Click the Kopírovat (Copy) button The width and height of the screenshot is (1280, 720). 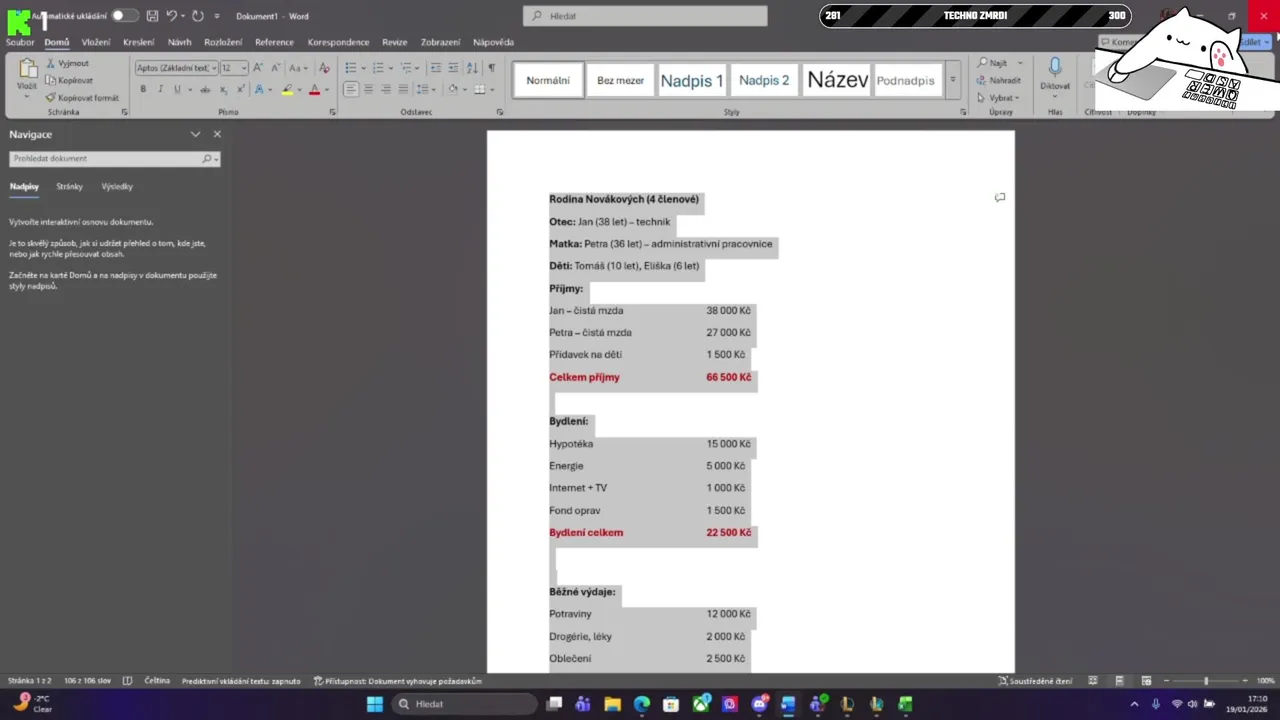(70, 80)
